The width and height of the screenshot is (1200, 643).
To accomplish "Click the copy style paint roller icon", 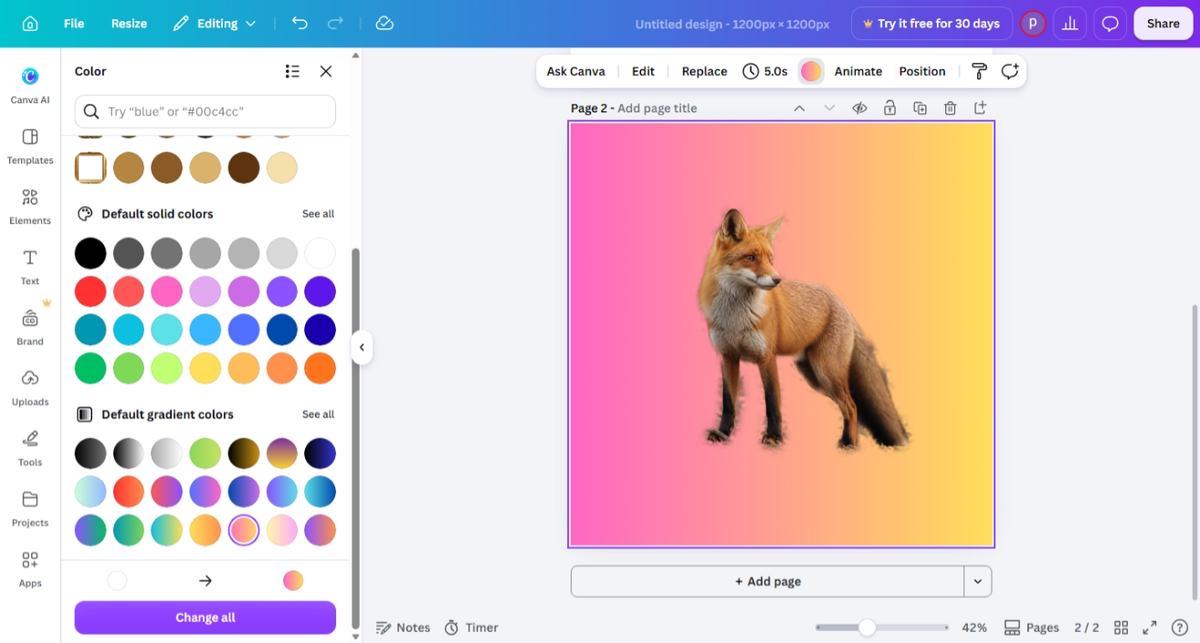I will (979, 71).
